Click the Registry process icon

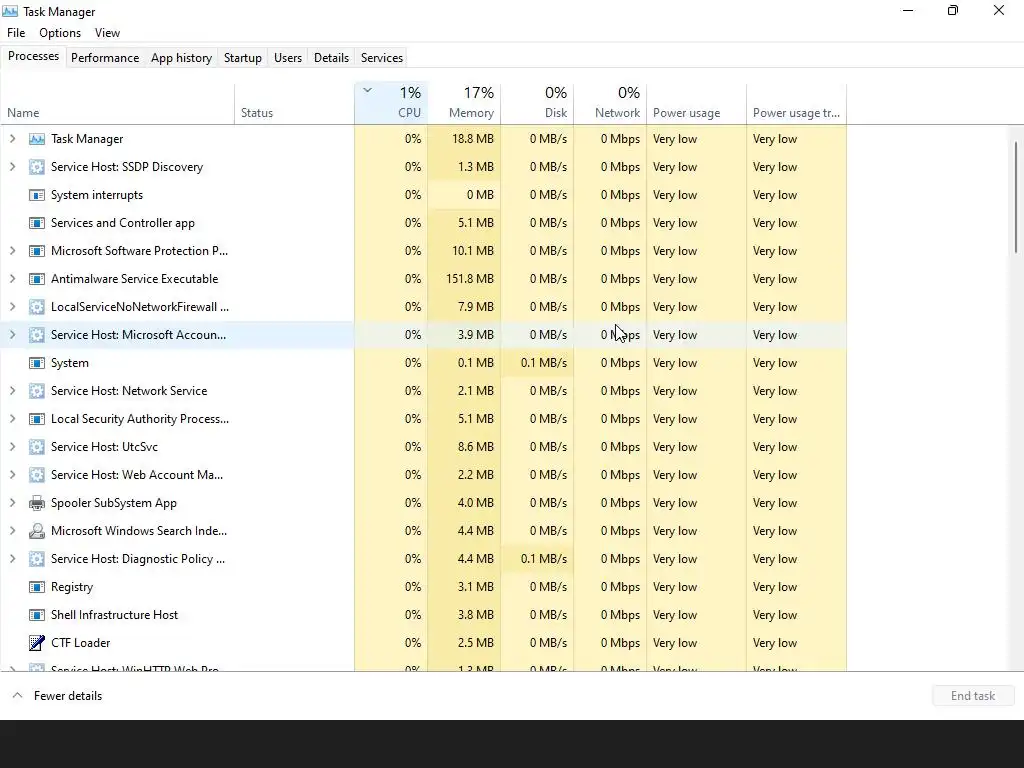pyautogui.click(x=37, y=587)
